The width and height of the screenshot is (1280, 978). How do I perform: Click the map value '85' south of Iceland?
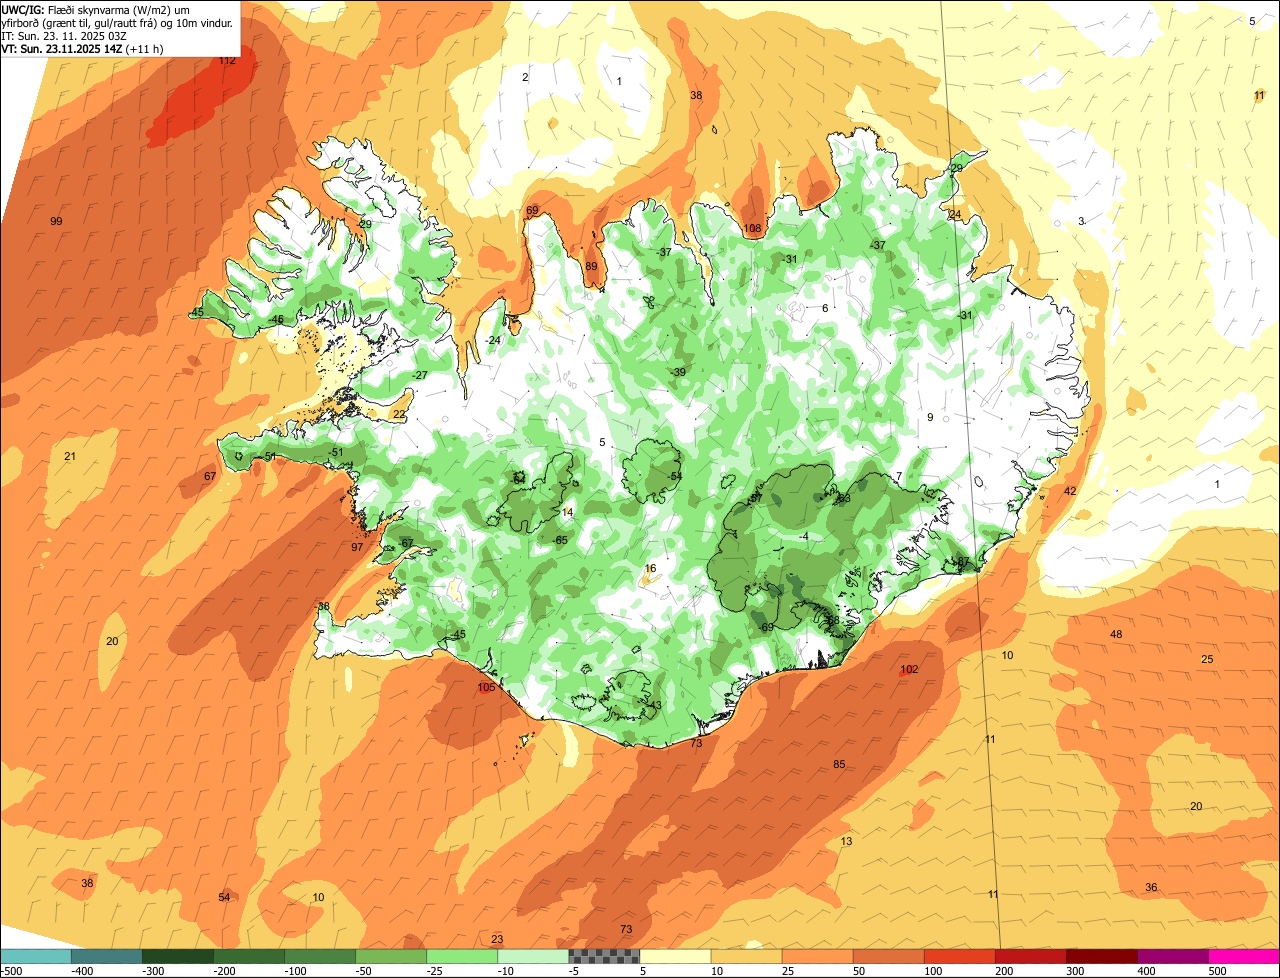point(839,765)
